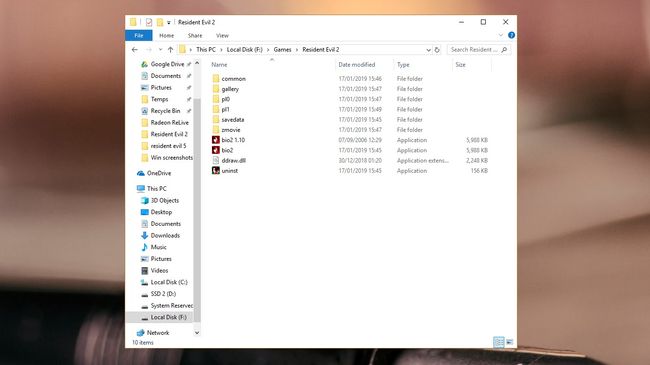Open Music under This PC
This screenshot has height=365, width=650.
[158, 247]
